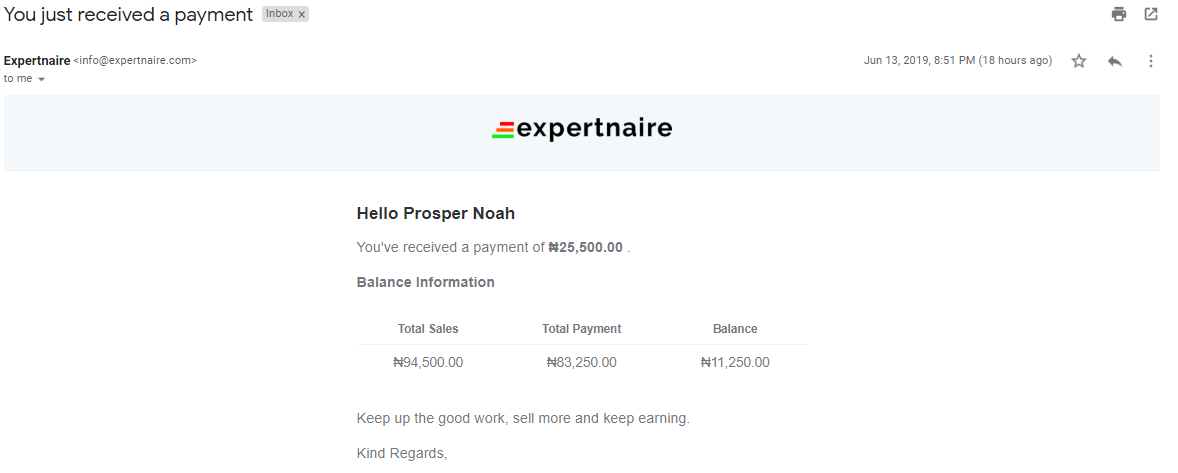The width and height of the screenshot is (1178, 473).
Task: Click the payment amount ₦25,500.00
Action: (585, 247)
